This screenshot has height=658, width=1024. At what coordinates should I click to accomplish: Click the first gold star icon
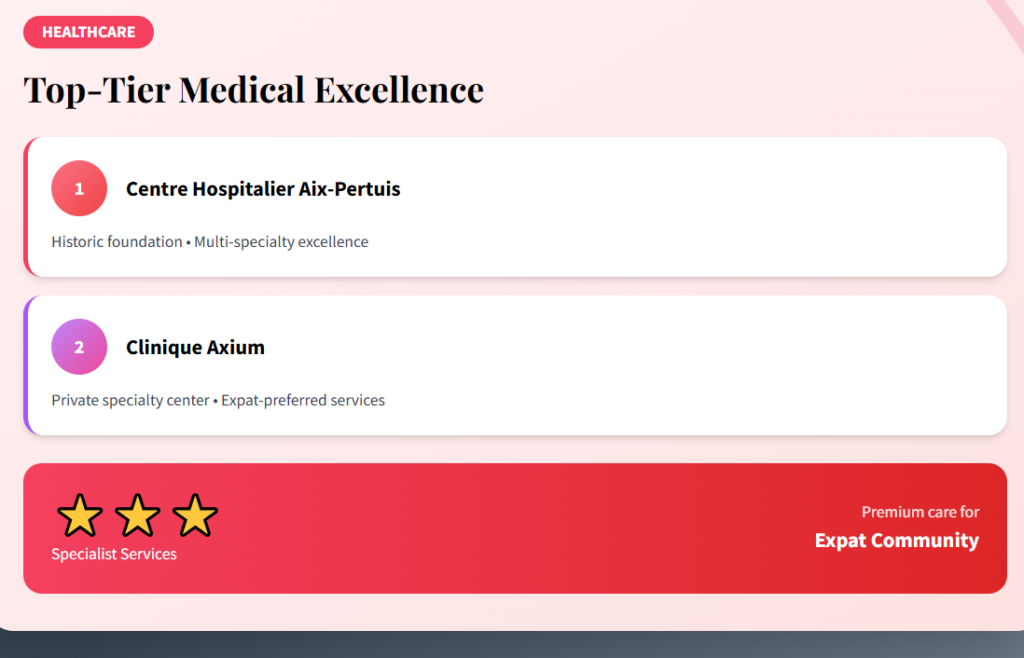pos(80,516)
